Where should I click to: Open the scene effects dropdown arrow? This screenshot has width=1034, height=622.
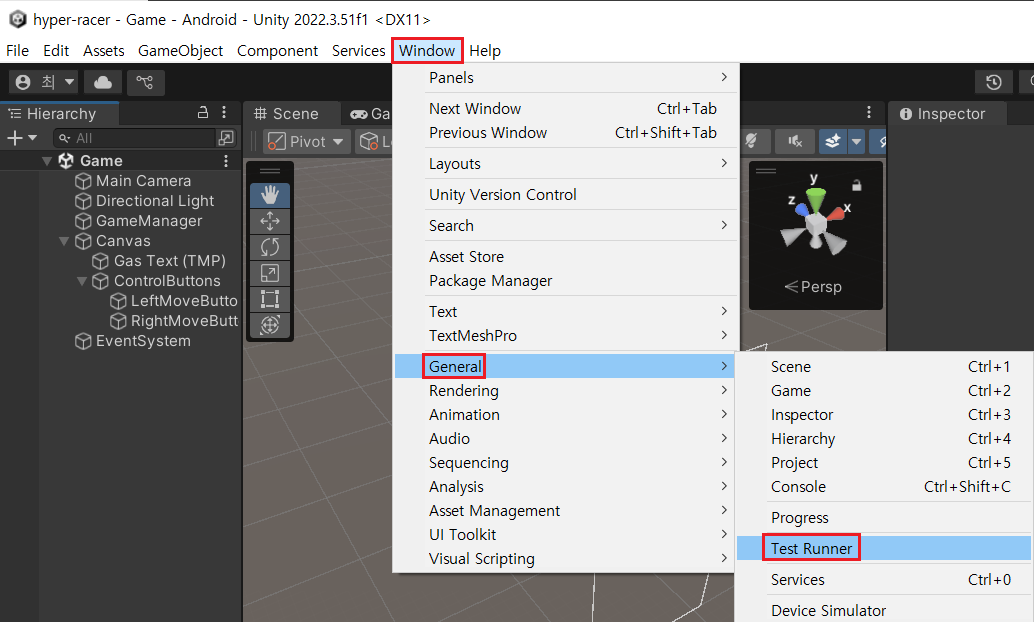point(856,140)
